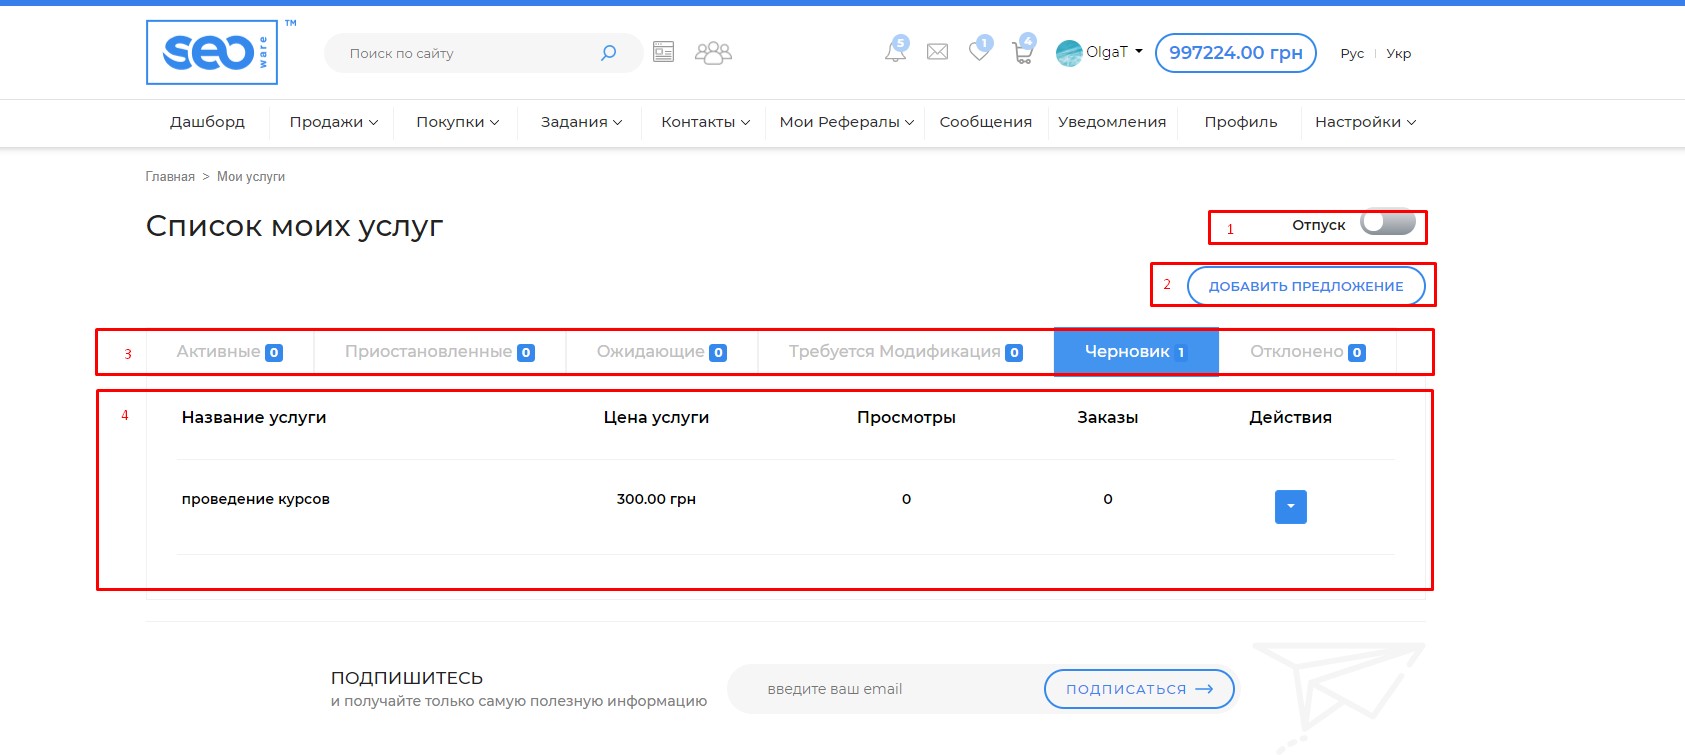Open the heart favorites icon
Viewport: 1685px width, 755px height.
point(979,51)
